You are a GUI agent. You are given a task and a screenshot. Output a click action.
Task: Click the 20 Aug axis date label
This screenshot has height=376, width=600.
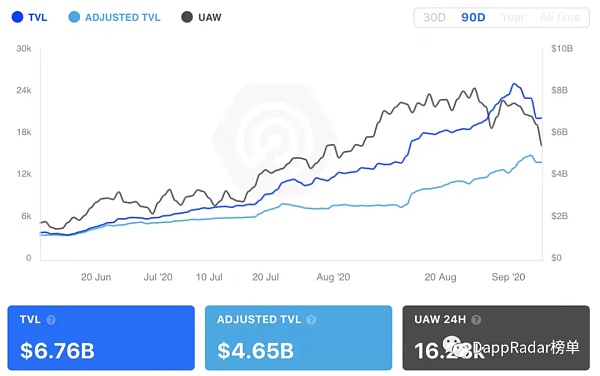pyautogui.click(x=440, y=277)
